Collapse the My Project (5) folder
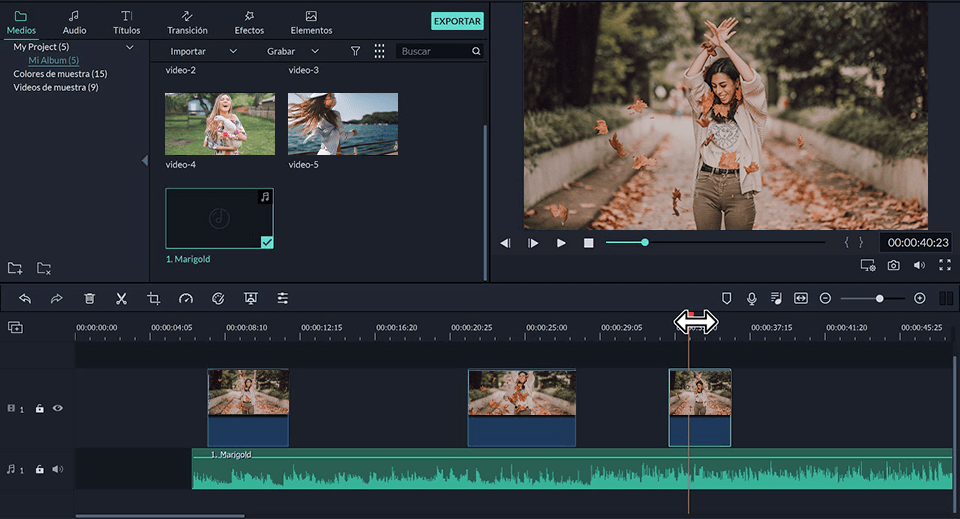 pos(130,47)
